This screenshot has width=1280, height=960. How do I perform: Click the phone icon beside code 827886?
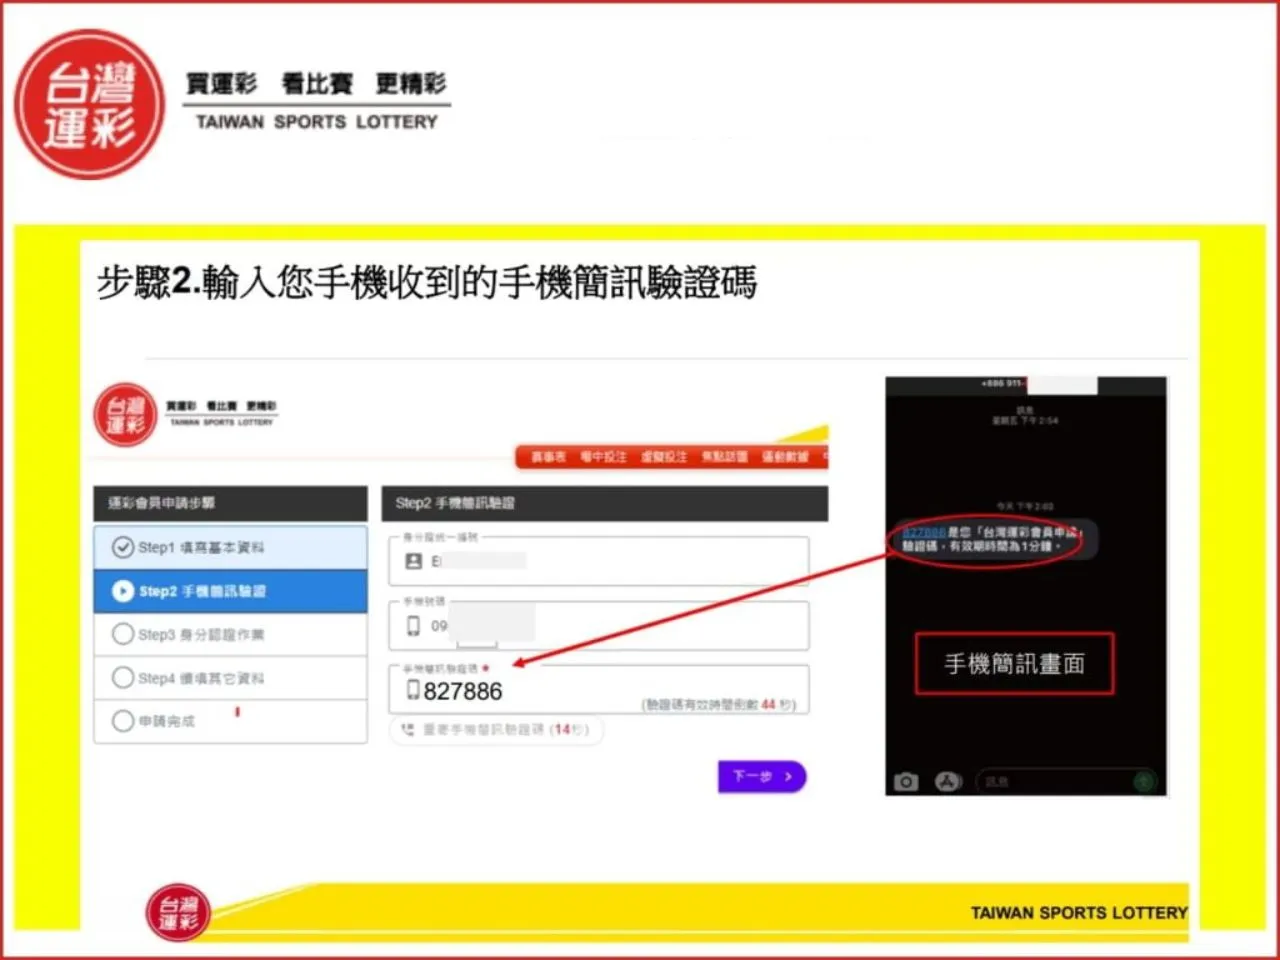tap(413, 690)
